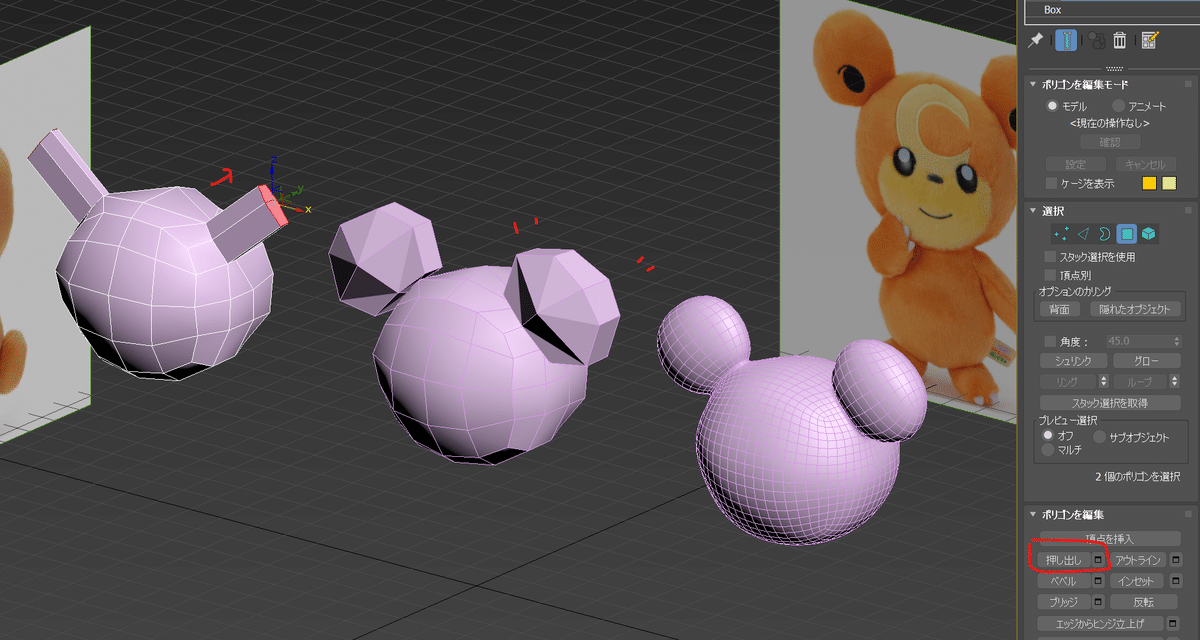The width and height of the screenshot is (1200, 640).
Task: Select Polygon sub-object level icon
Action: (x=1127, y=233)
